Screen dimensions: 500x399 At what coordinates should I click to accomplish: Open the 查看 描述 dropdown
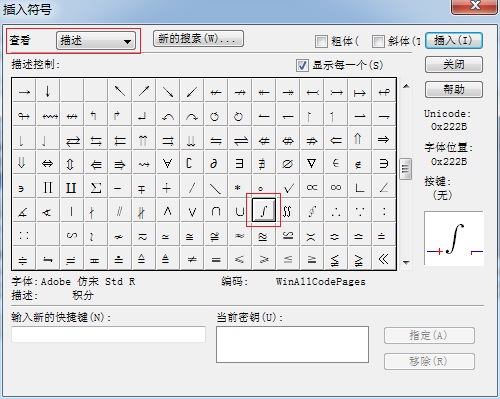96,41
